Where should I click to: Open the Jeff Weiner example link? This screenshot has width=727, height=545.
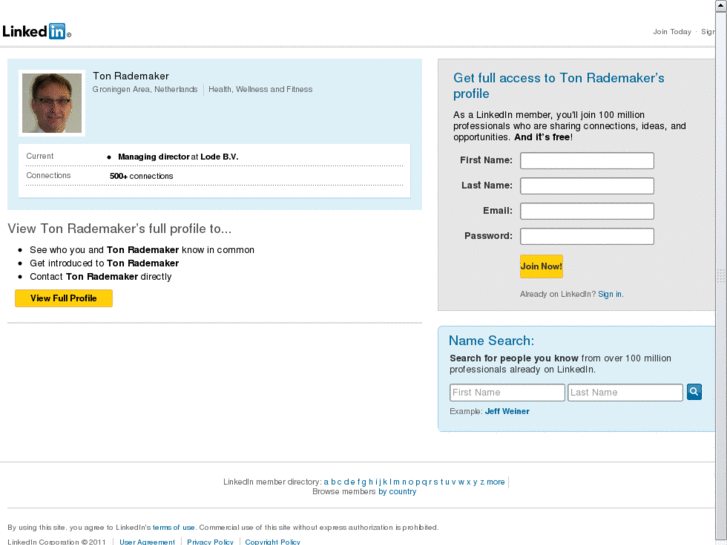[x=507, y=411]
